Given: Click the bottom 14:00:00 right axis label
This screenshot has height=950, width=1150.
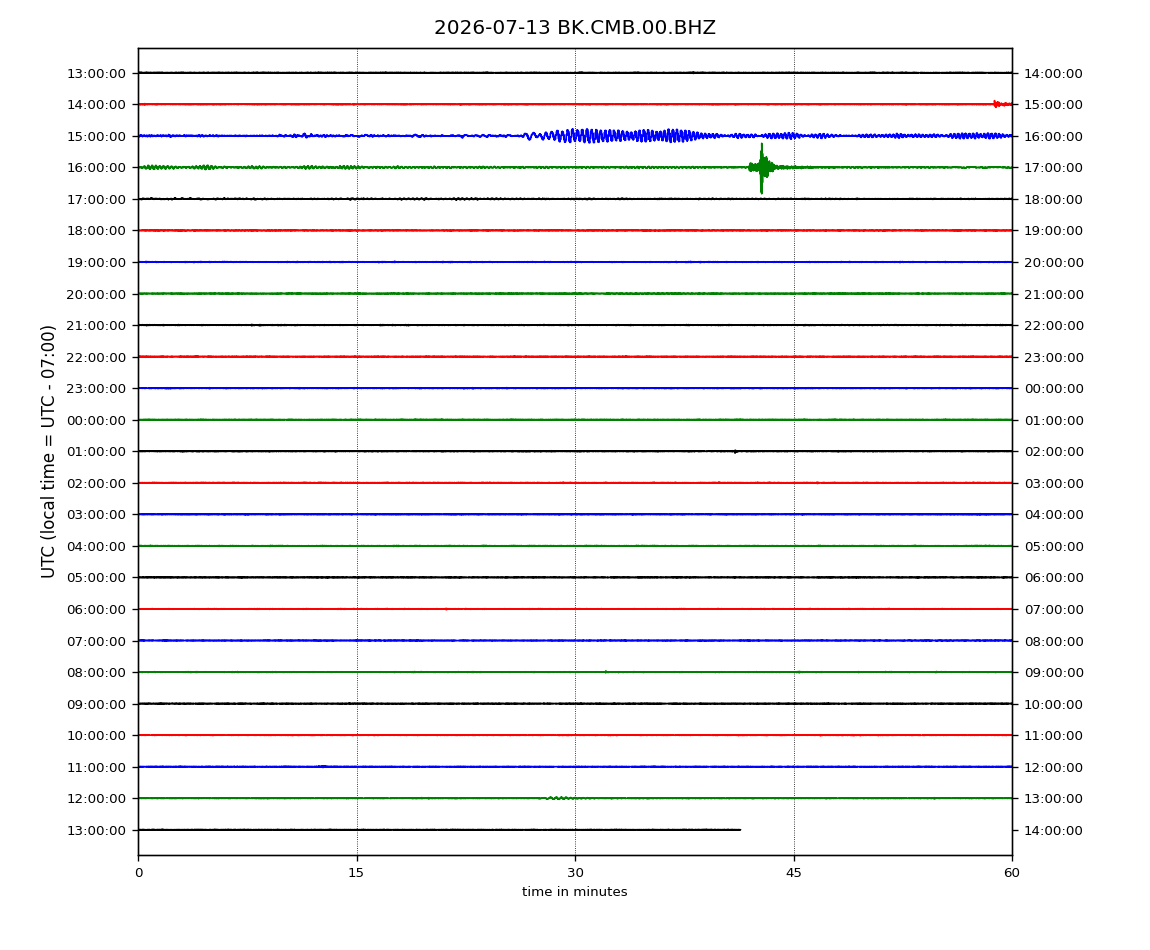Looking at the screenshot, I should [x=1053, y=830].
